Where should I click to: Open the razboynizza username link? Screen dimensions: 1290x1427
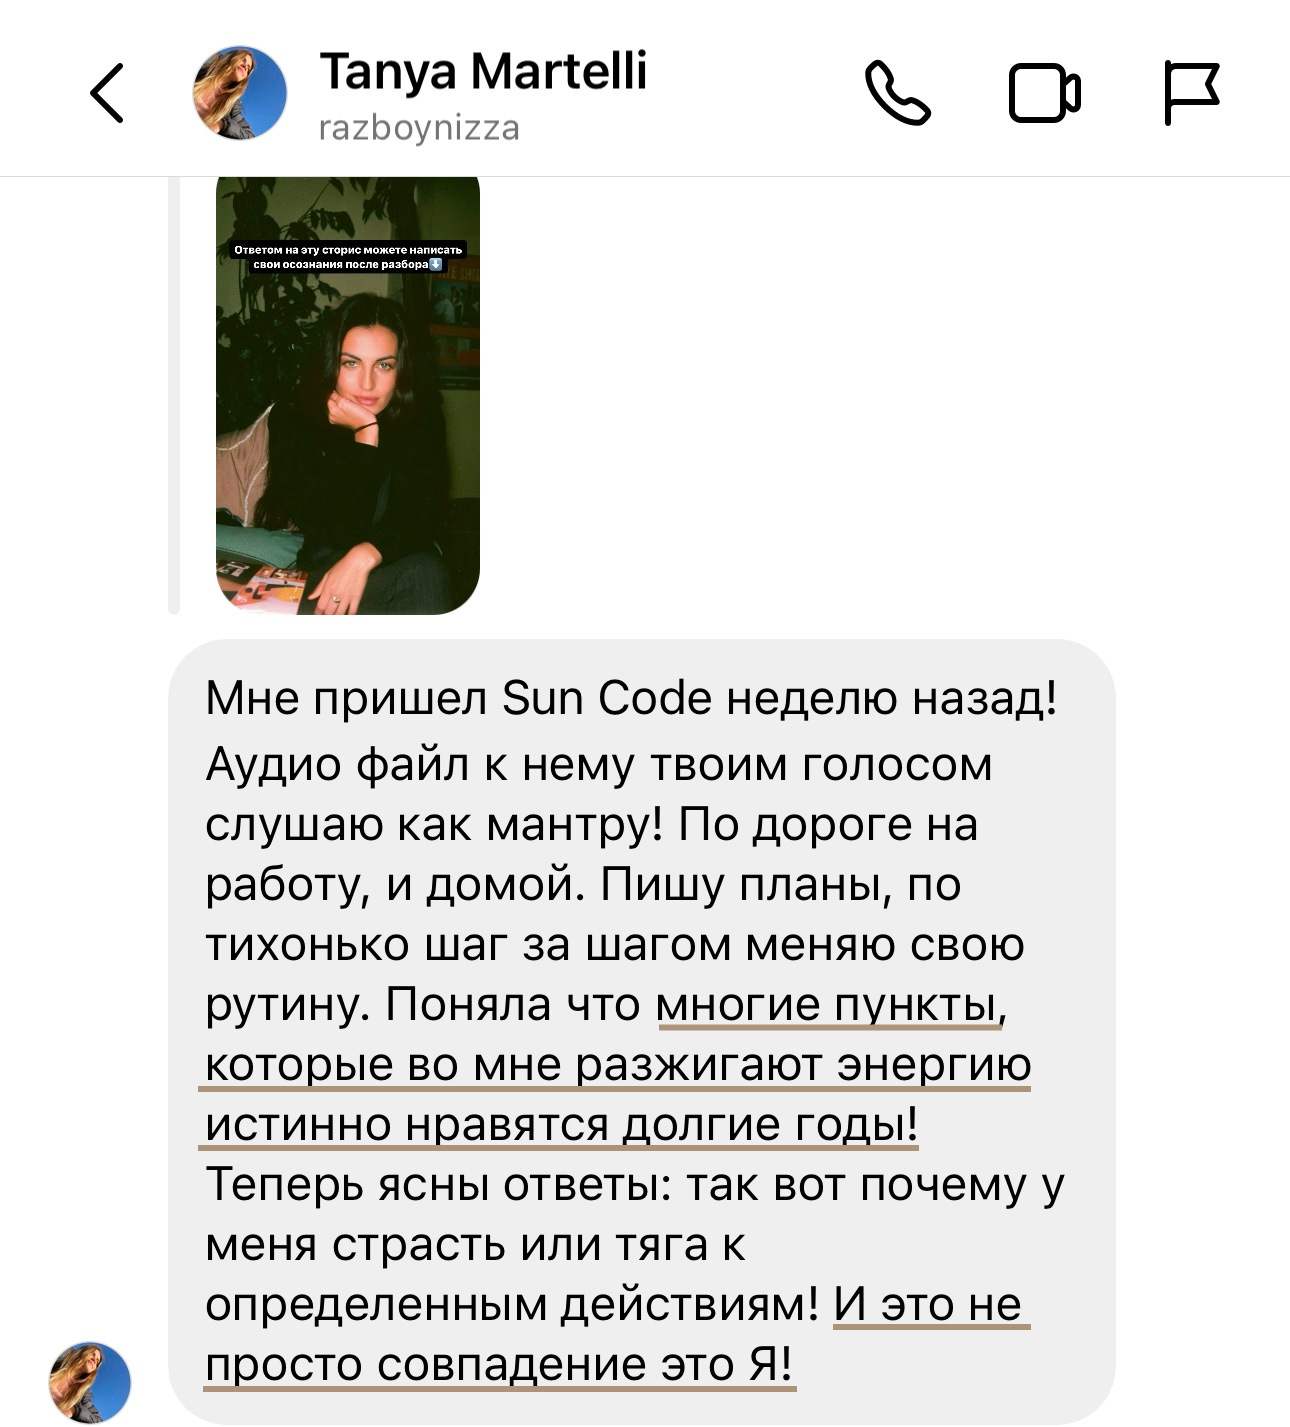click(419, 128)
